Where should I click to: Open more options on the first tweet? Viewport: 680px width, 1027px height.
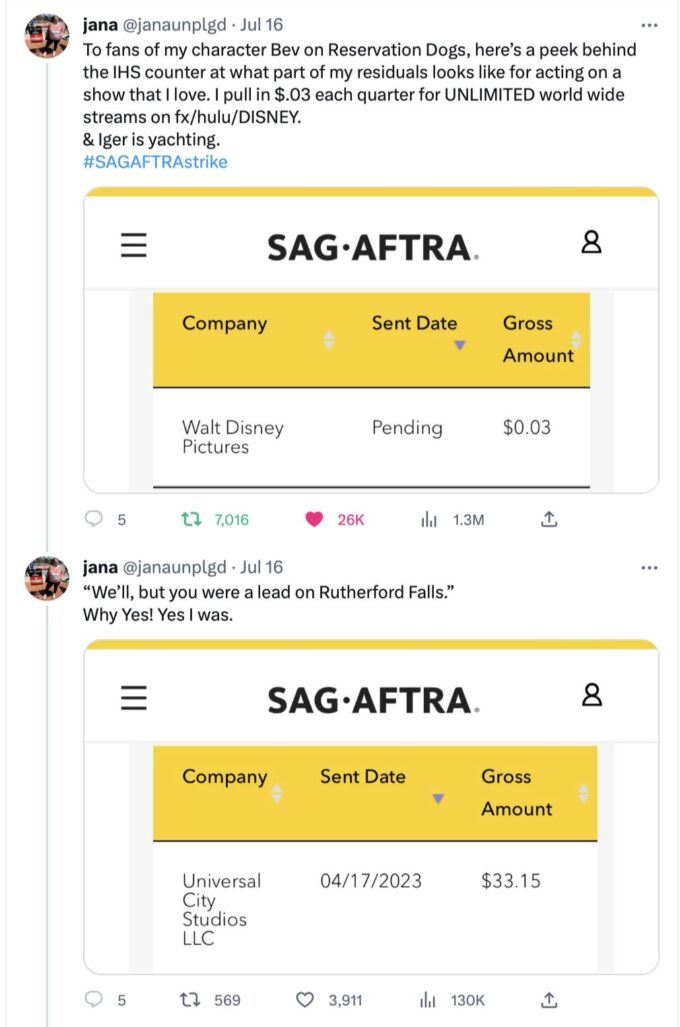tap(649, 26)
